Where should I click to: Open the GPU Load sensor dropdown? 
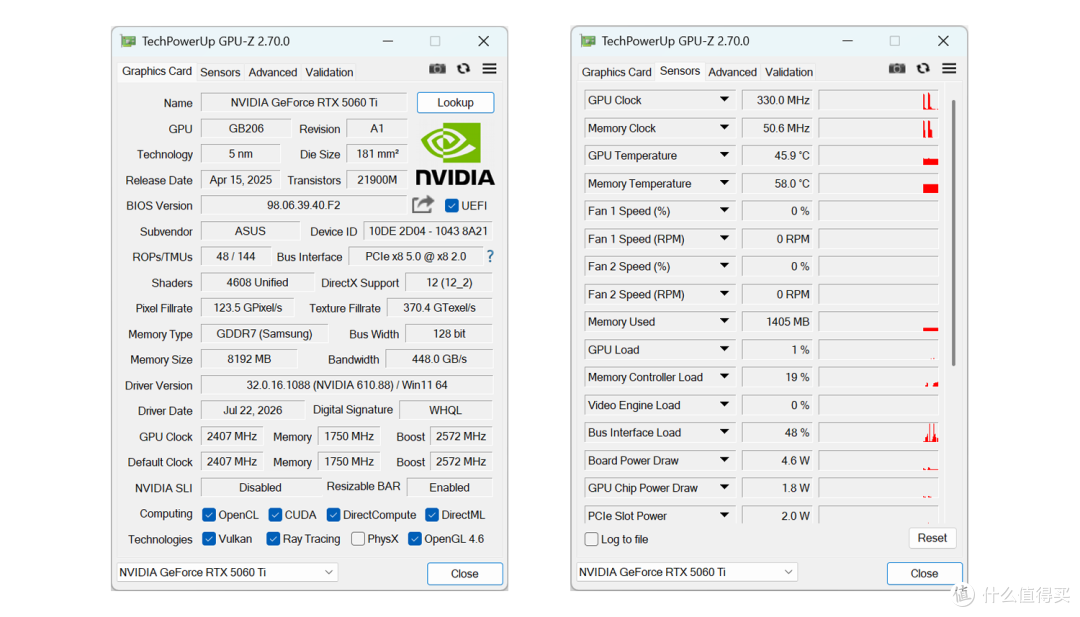pyautogui.click(x=724, y=349)
